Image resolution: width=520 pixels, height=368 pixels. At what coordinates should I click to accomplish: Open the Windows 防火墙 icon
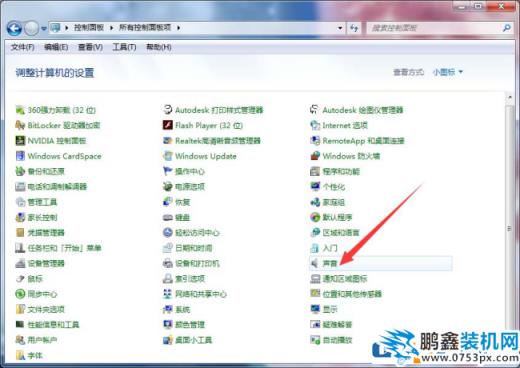315,156
